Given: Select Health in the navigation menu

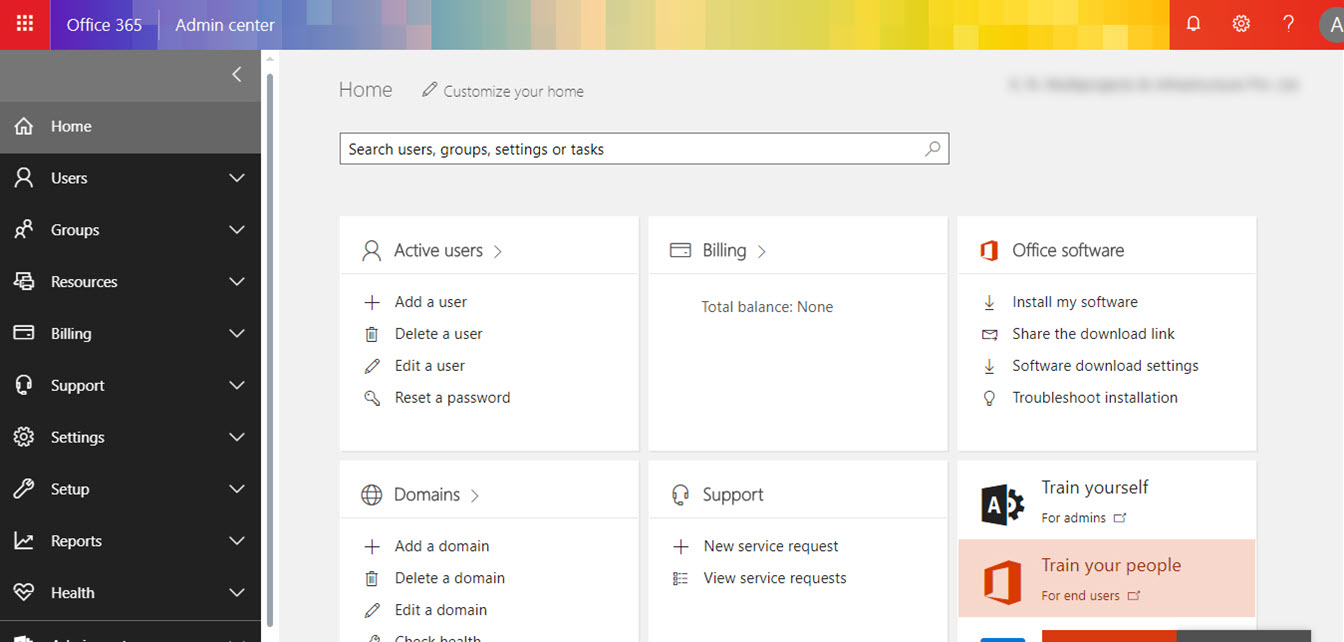Looking at the screenshot, I should (x=130, y=593).
